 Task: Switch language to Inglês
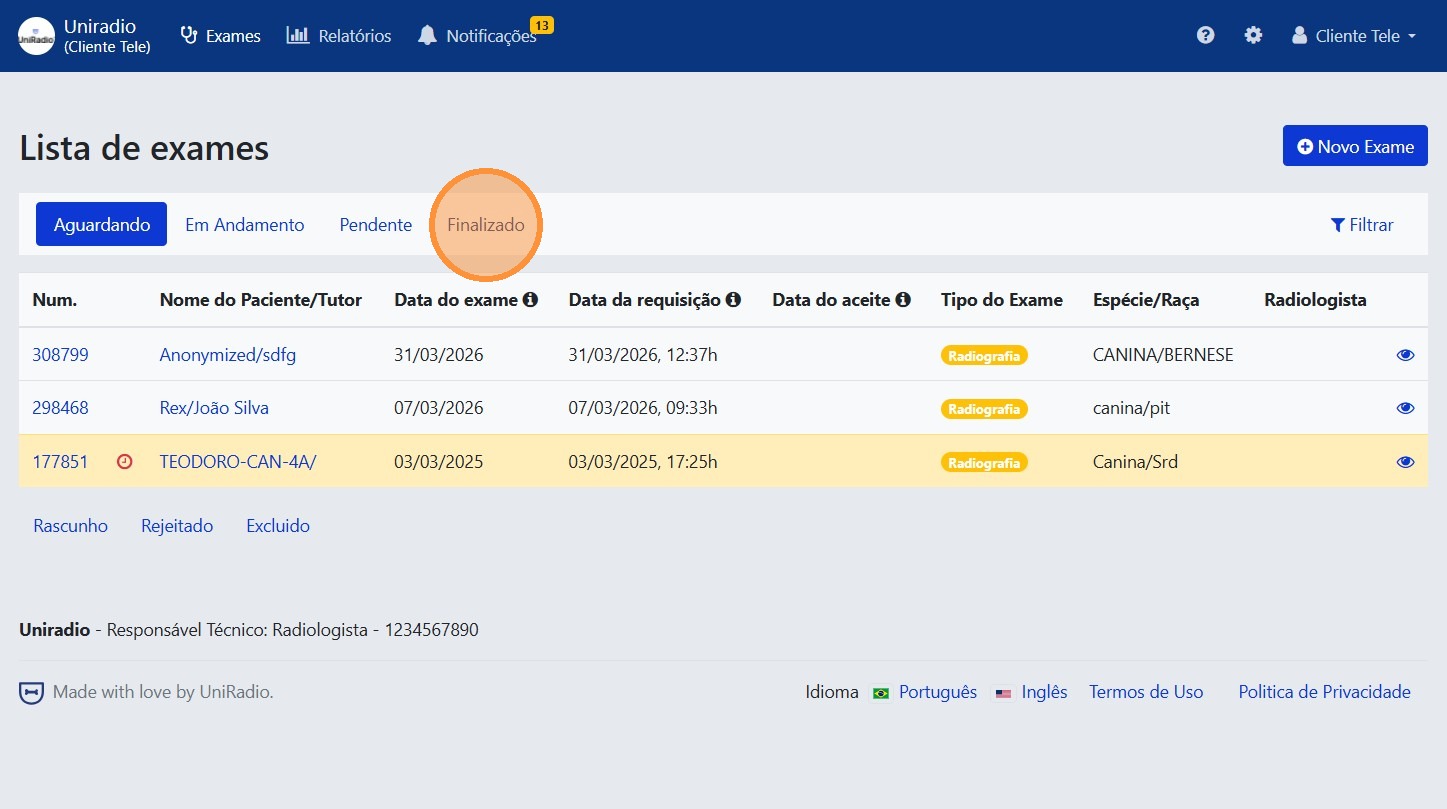(x=1043, y=692)
